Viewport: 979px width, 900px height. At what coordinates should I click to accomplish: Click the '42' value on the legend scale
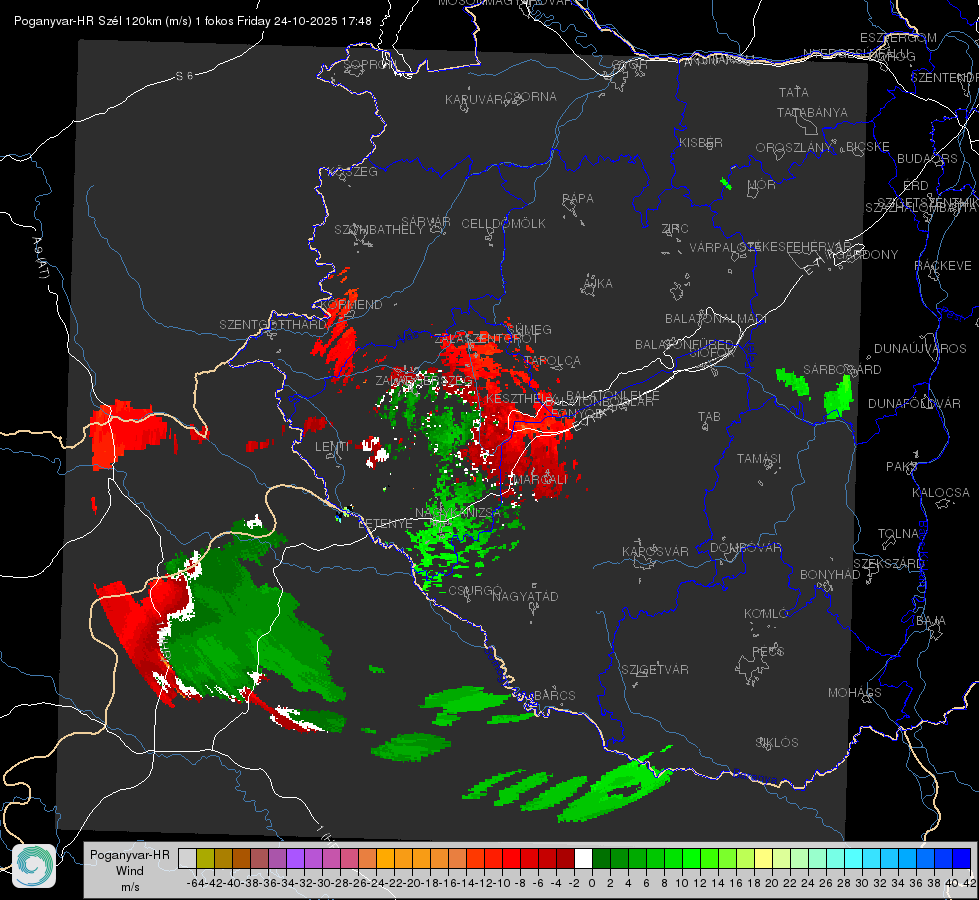[969, 883]
